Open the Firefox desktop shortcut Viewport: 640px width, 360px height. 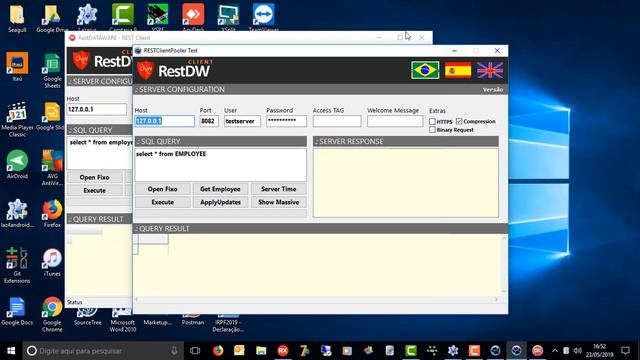52,213
